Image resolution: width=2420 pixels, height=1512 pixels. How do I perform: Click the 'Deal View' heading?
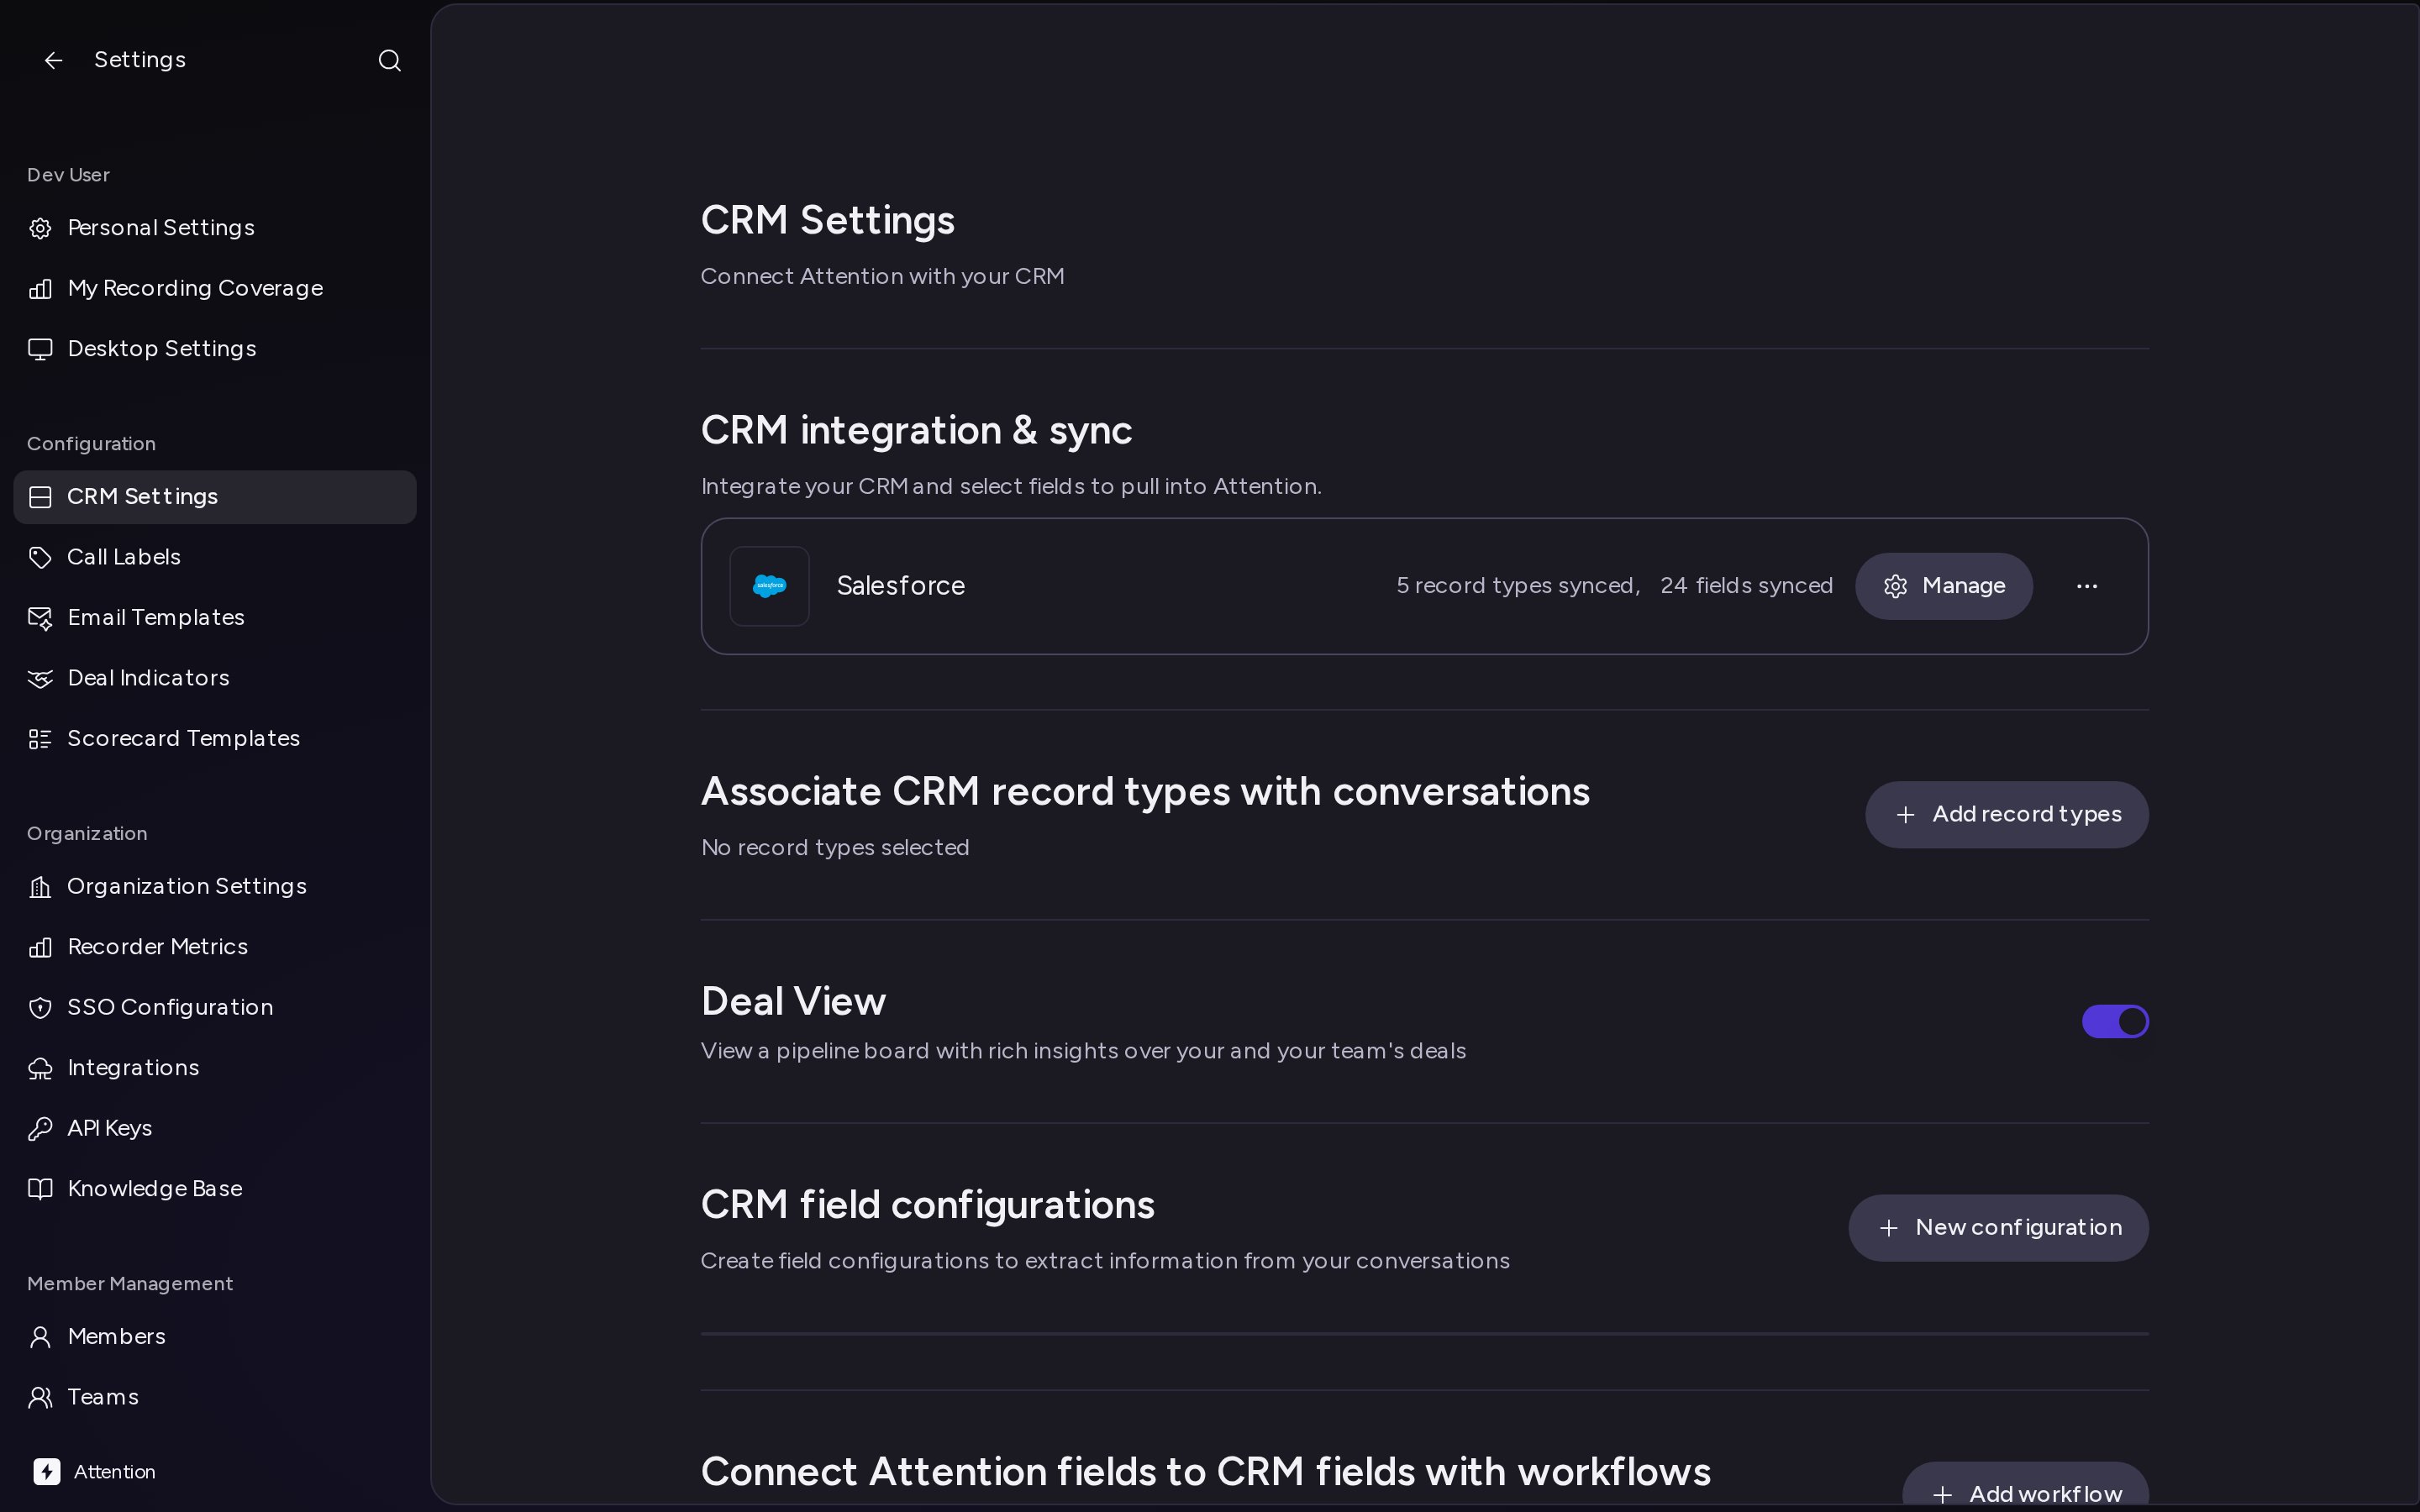point(794,1002)
